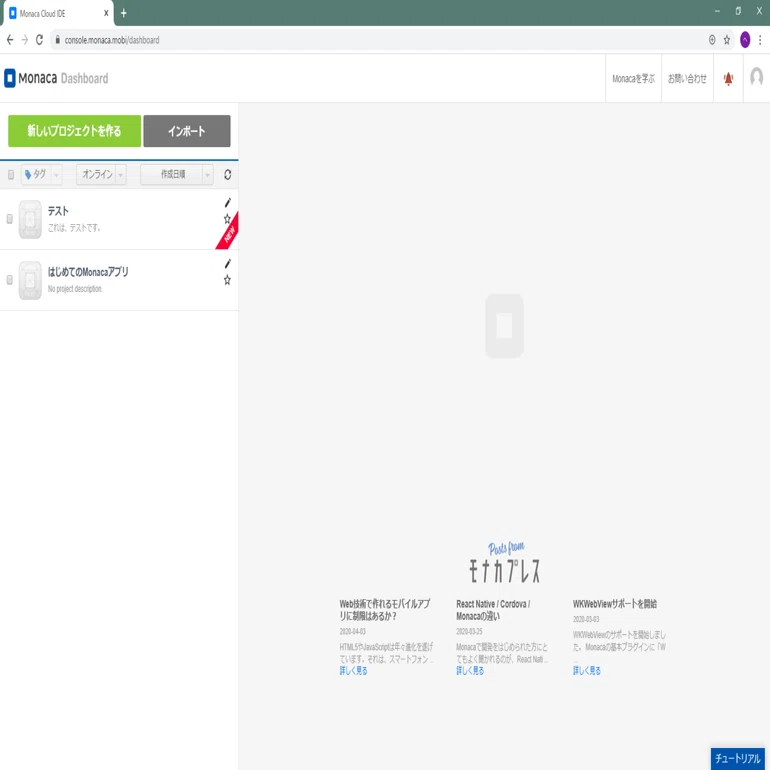Viewport: 770px width, 770px height.
Task: View site security lock info
Action: (x=57, y=40)
